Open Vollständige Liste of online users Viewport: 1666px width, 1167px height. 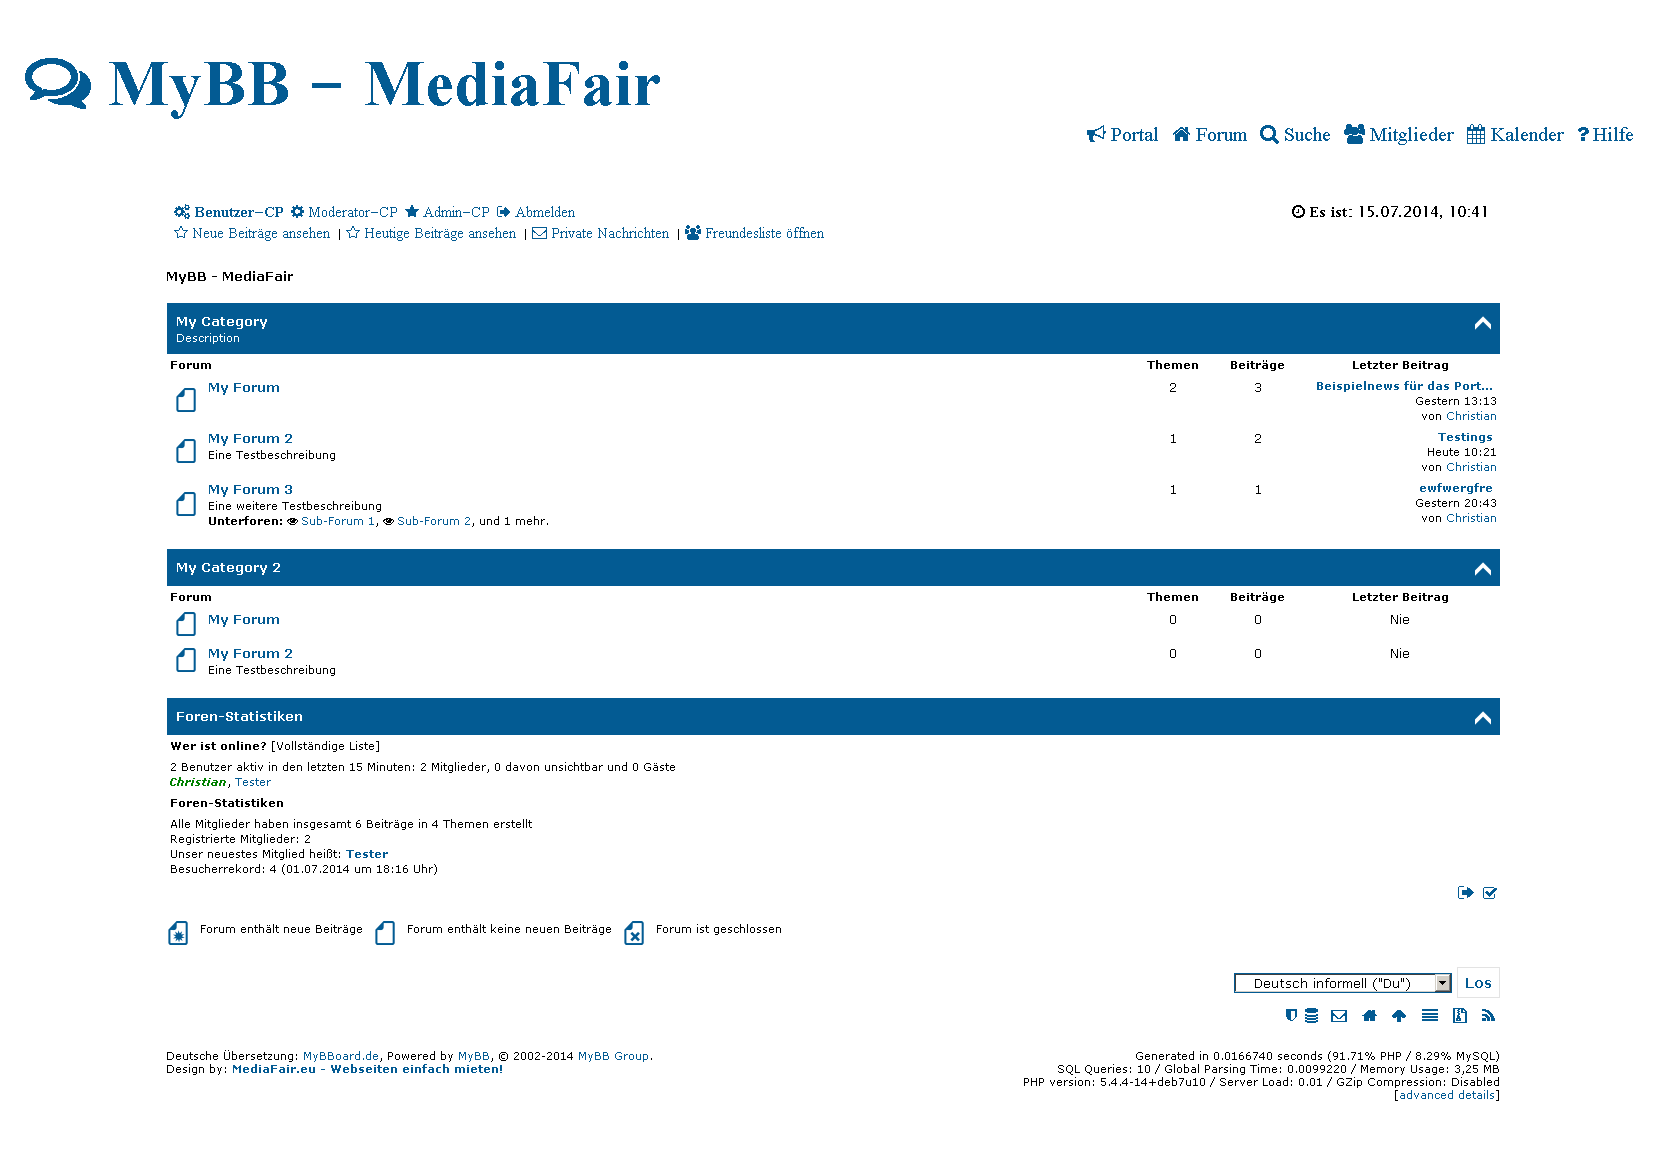[x=325, y=746]
